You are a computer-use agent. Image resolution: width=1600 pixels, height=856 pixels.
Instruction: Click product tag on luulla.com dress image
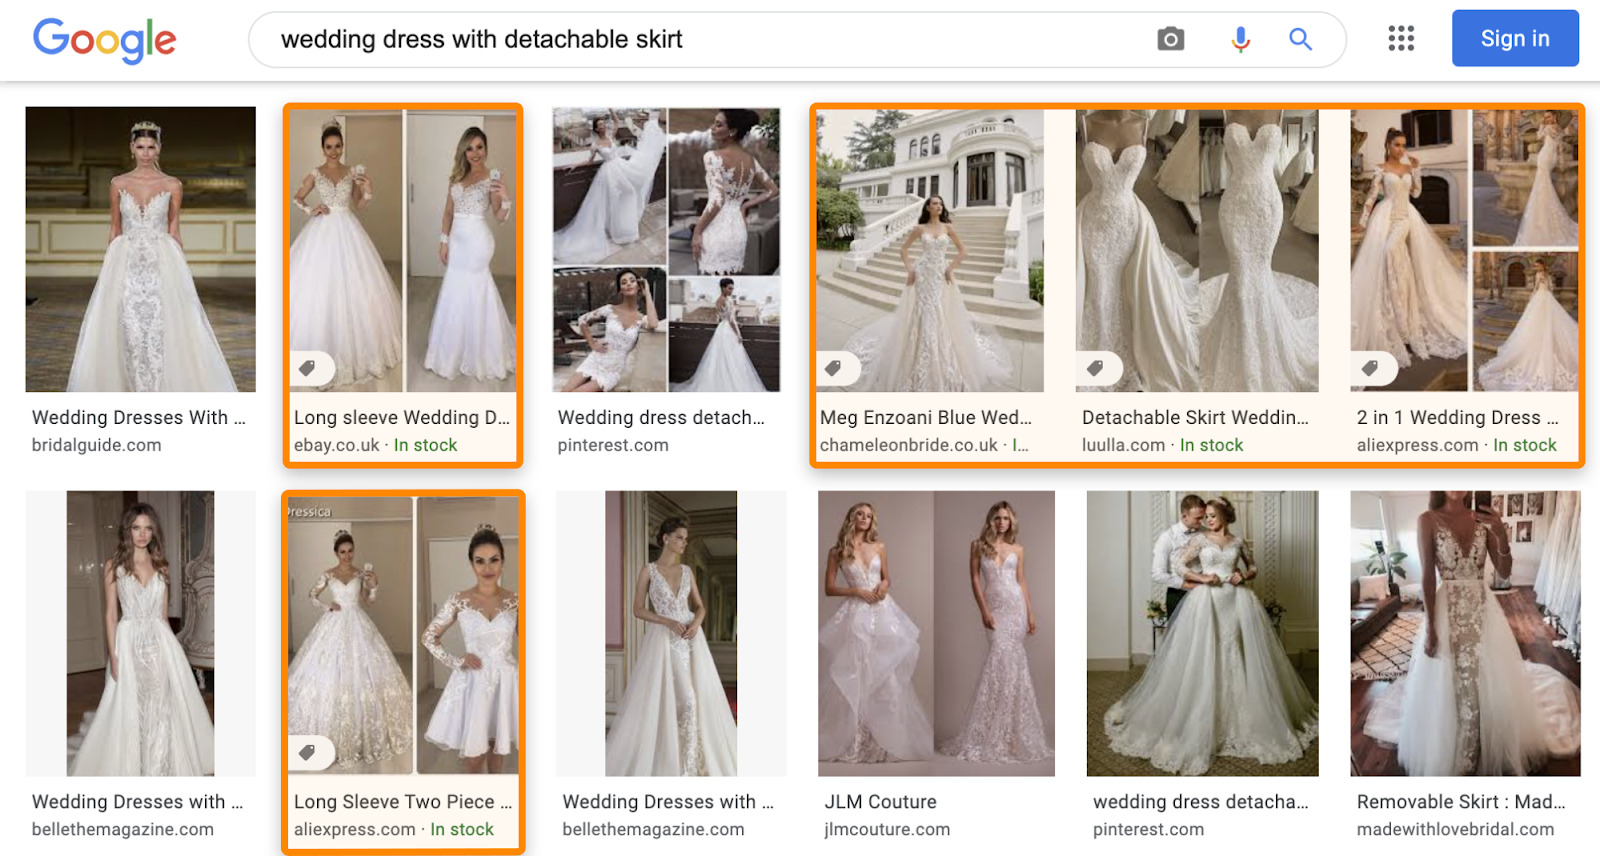pos(1096,368)
